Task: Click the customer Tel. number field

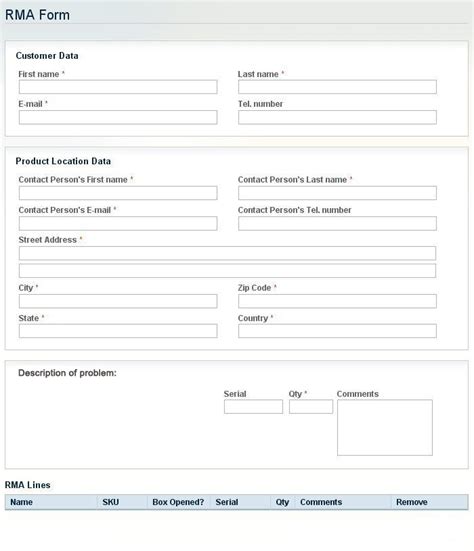Action: coord(337,117)
